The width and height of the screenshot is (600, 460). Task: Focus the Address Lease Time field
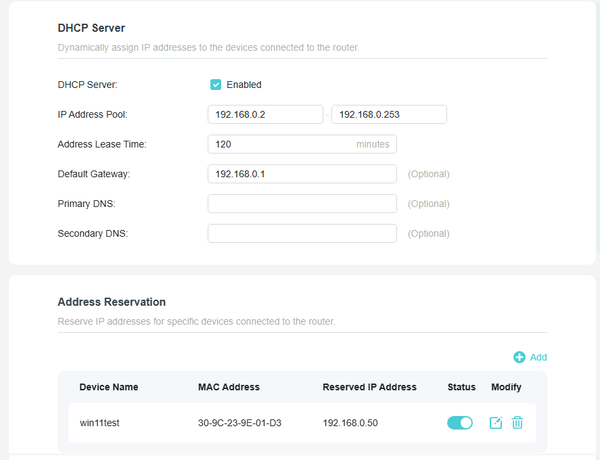pos(280,144)
